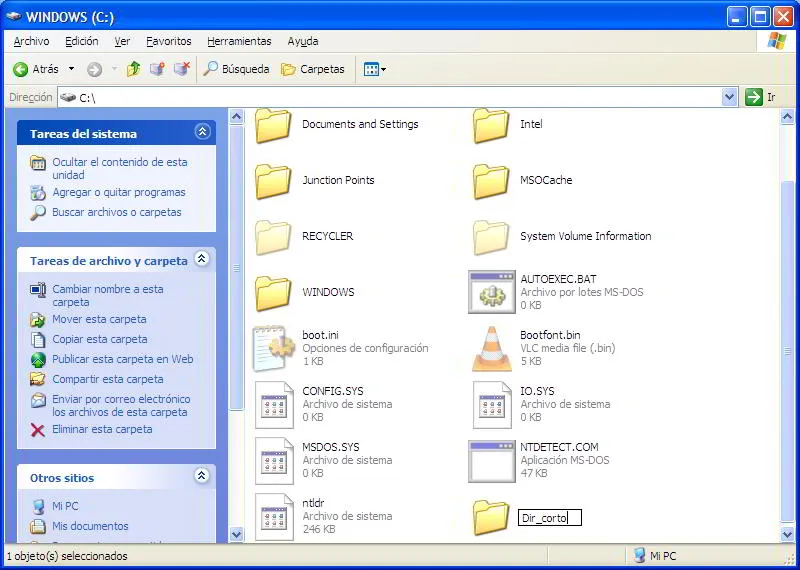Viewport: 800px width, 570px height.
Task: Collapse Tareas de archivo y carpeta panel
Action: [202, 259]
